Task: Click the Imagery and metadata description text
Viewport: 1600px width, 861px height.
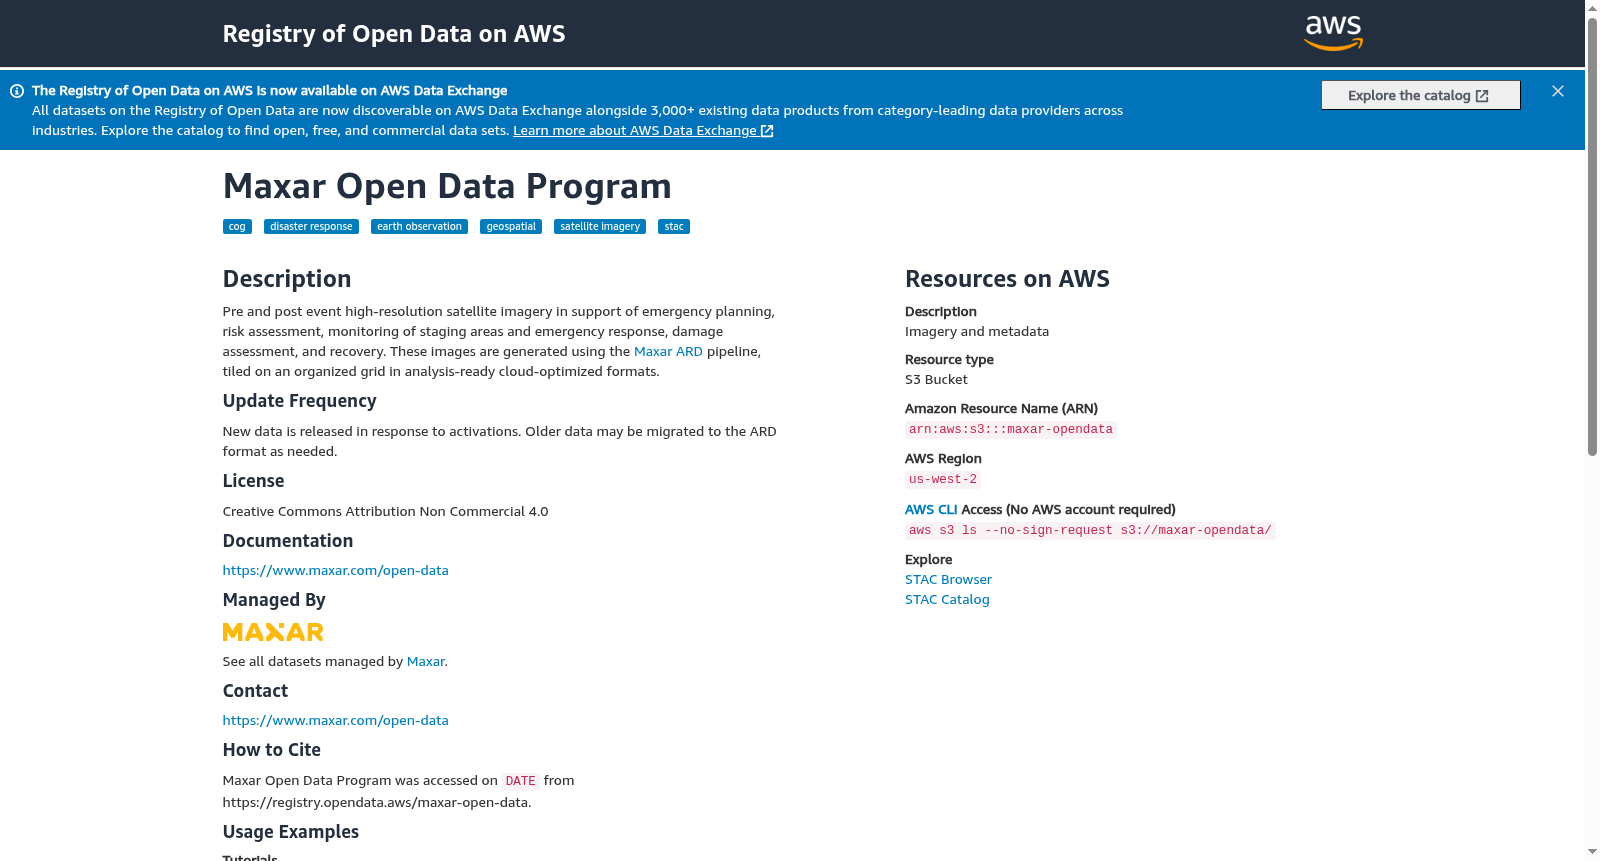Action: pos(977,332)
